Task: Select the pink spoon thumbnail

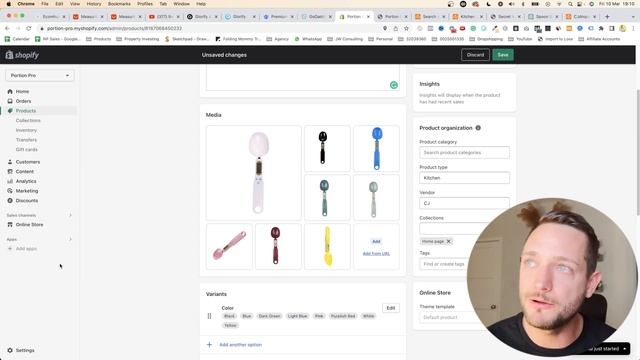Action: [229, 247]
